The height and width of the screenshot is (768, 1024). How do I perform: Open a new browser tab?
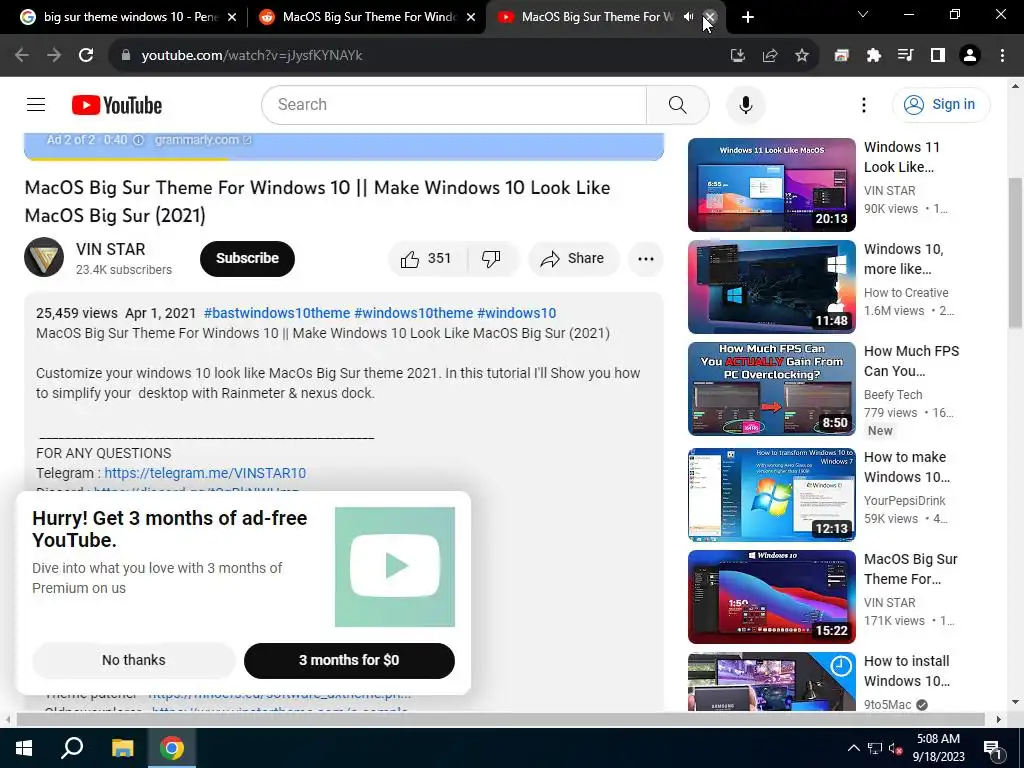(x=748, y=17)
